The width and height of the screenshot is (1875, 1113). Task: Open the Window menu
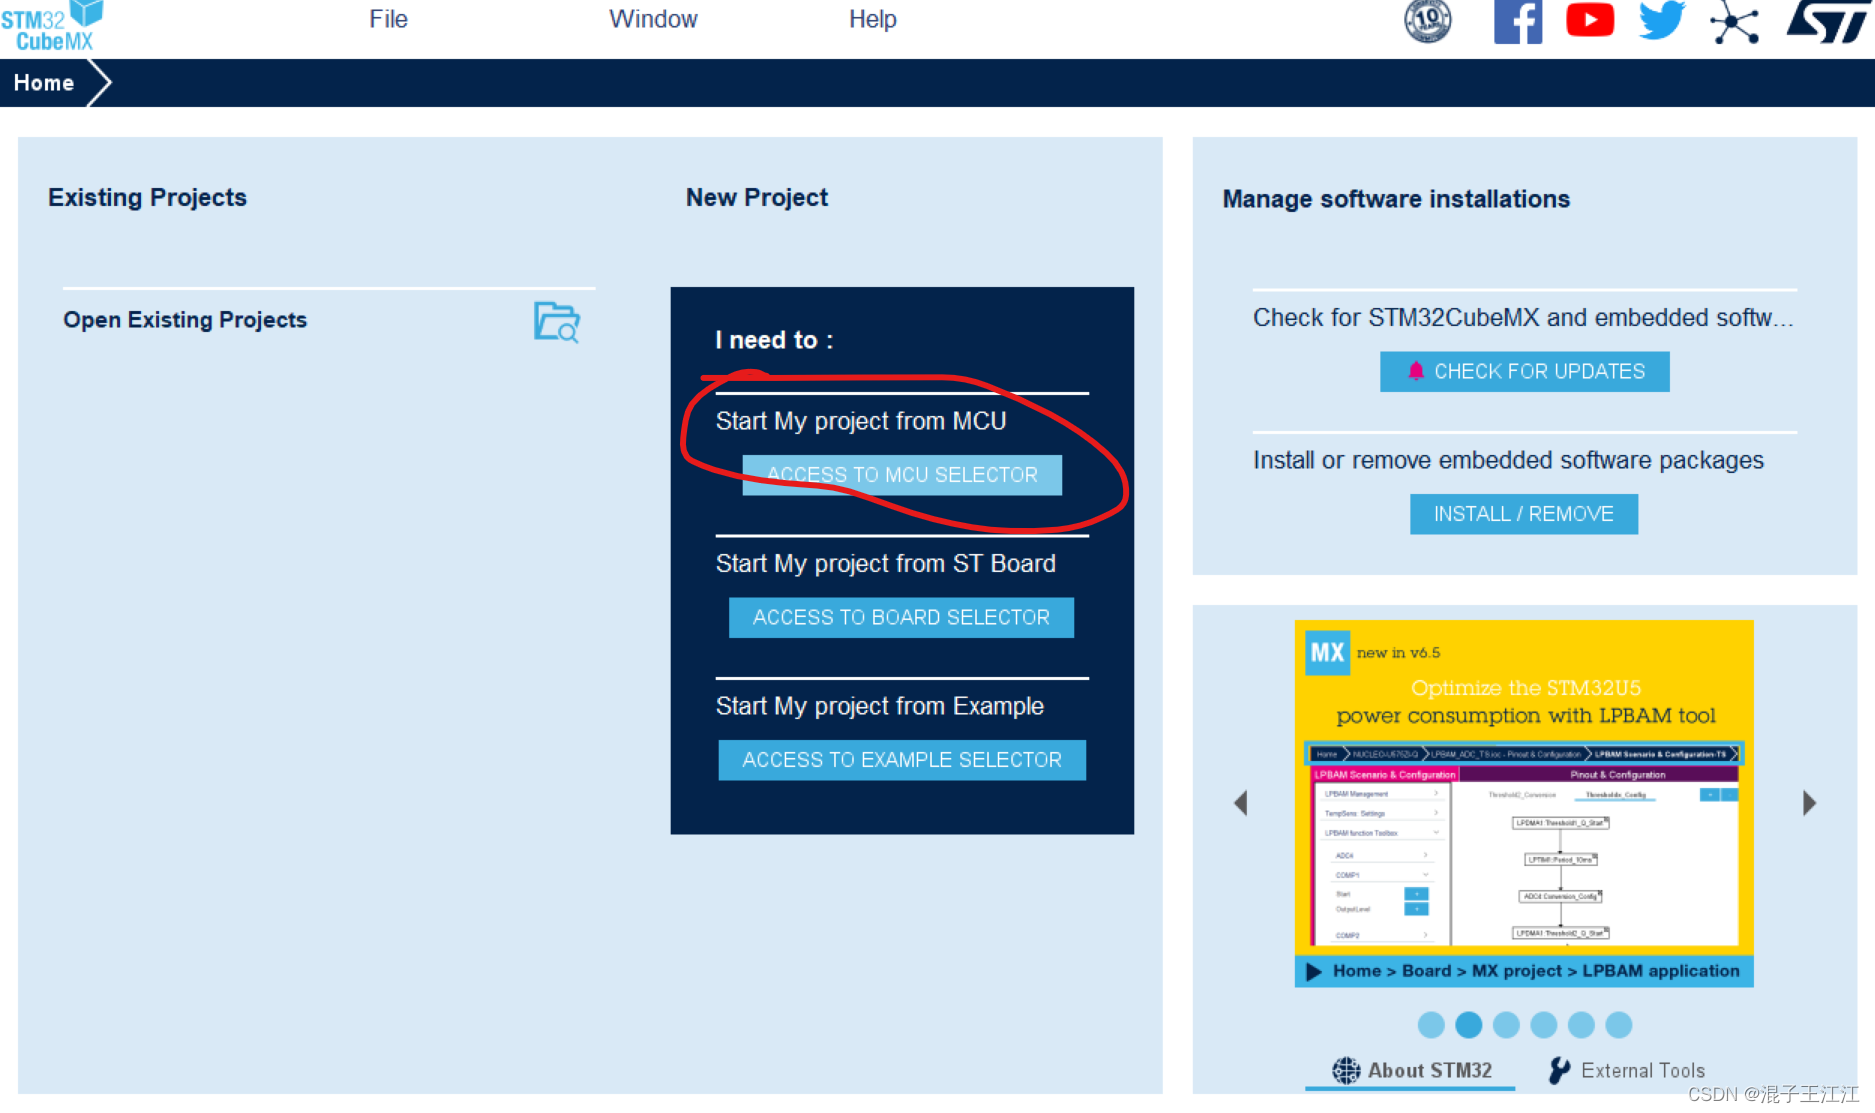point(653,19)
